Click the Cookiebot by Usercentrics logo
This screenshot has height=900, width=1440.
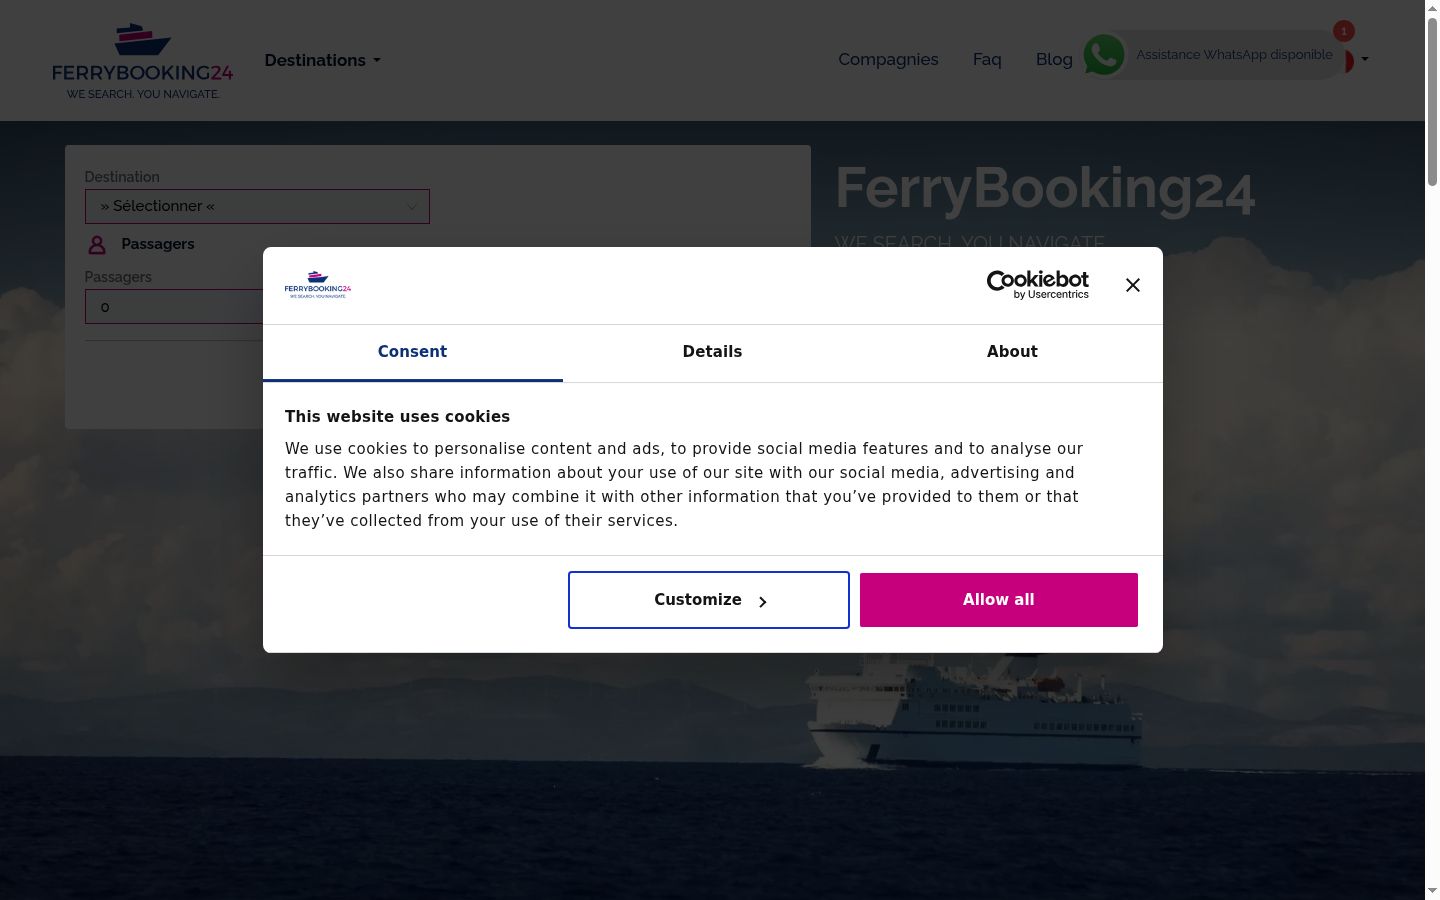pos(1038,285)
